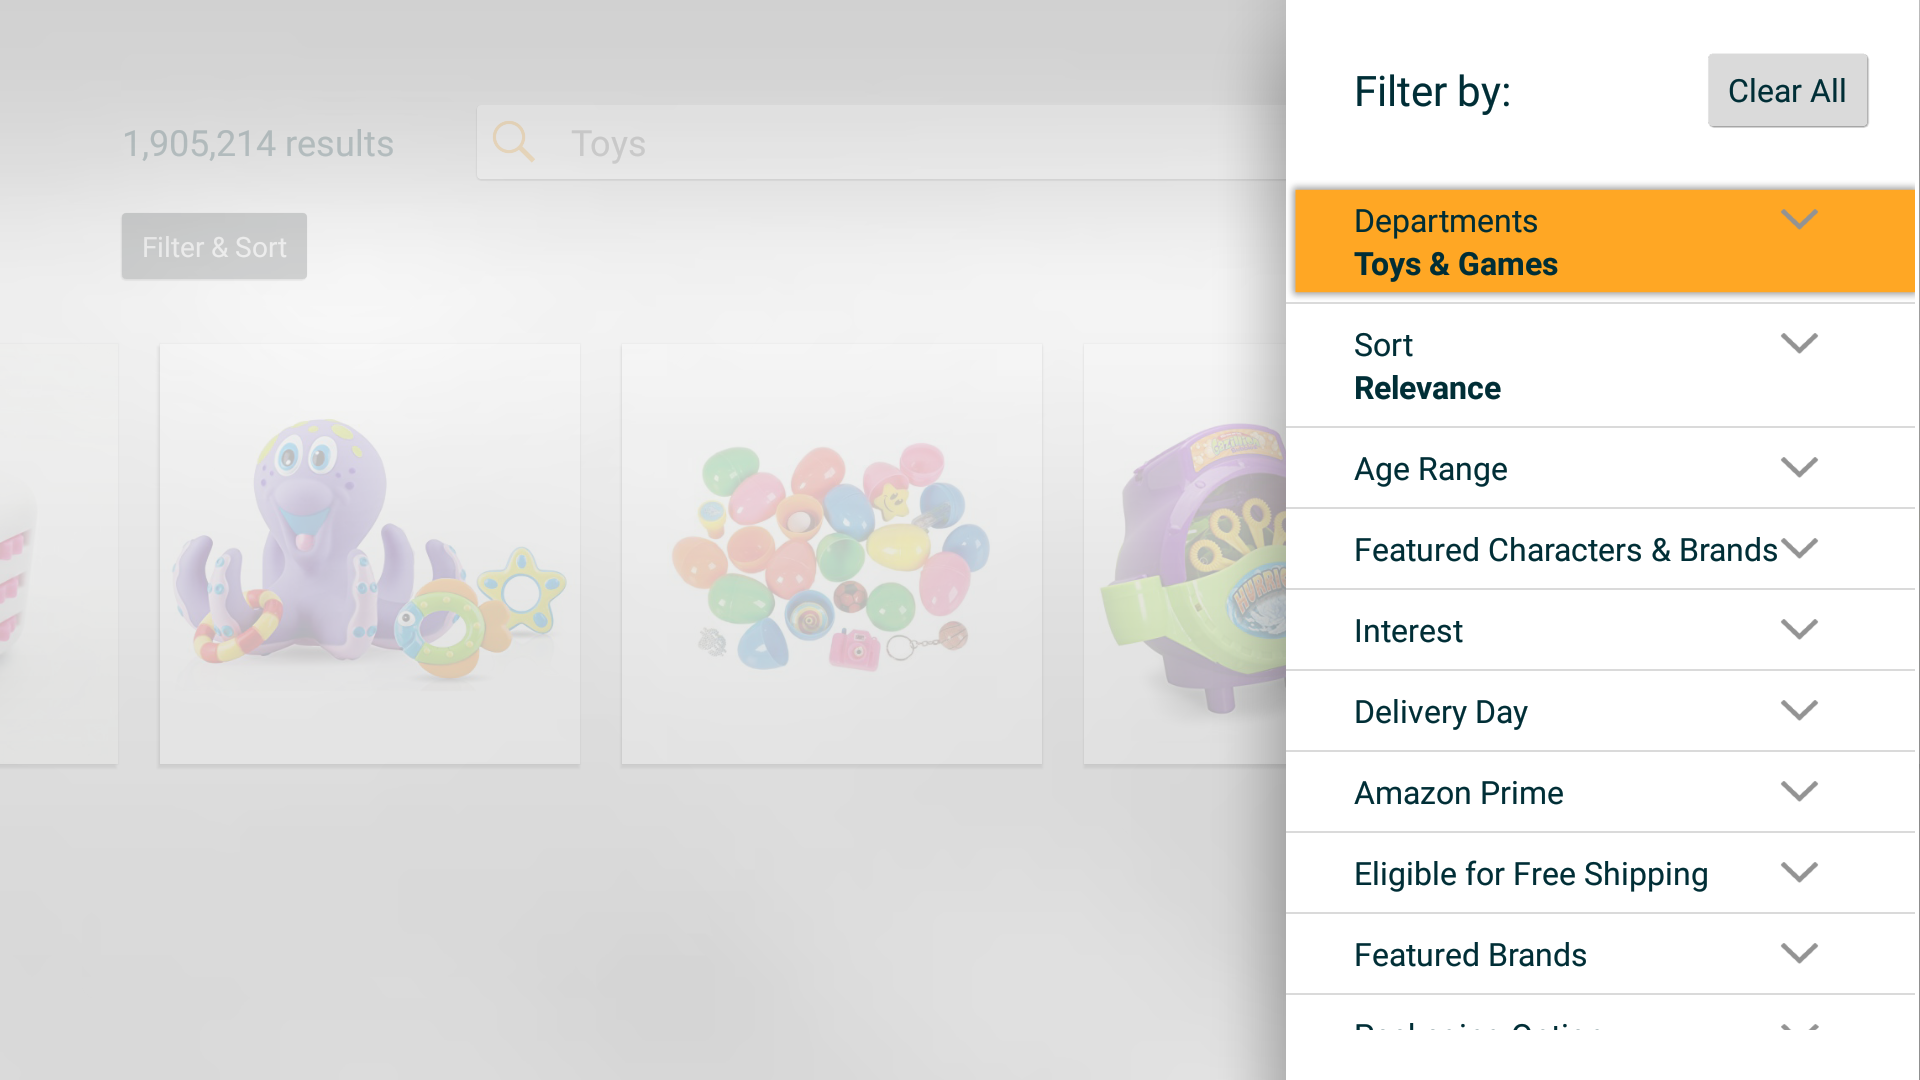Expand the Sort filter chevron
This screenshot has width=1920, height=1080.
point(1799,343)
